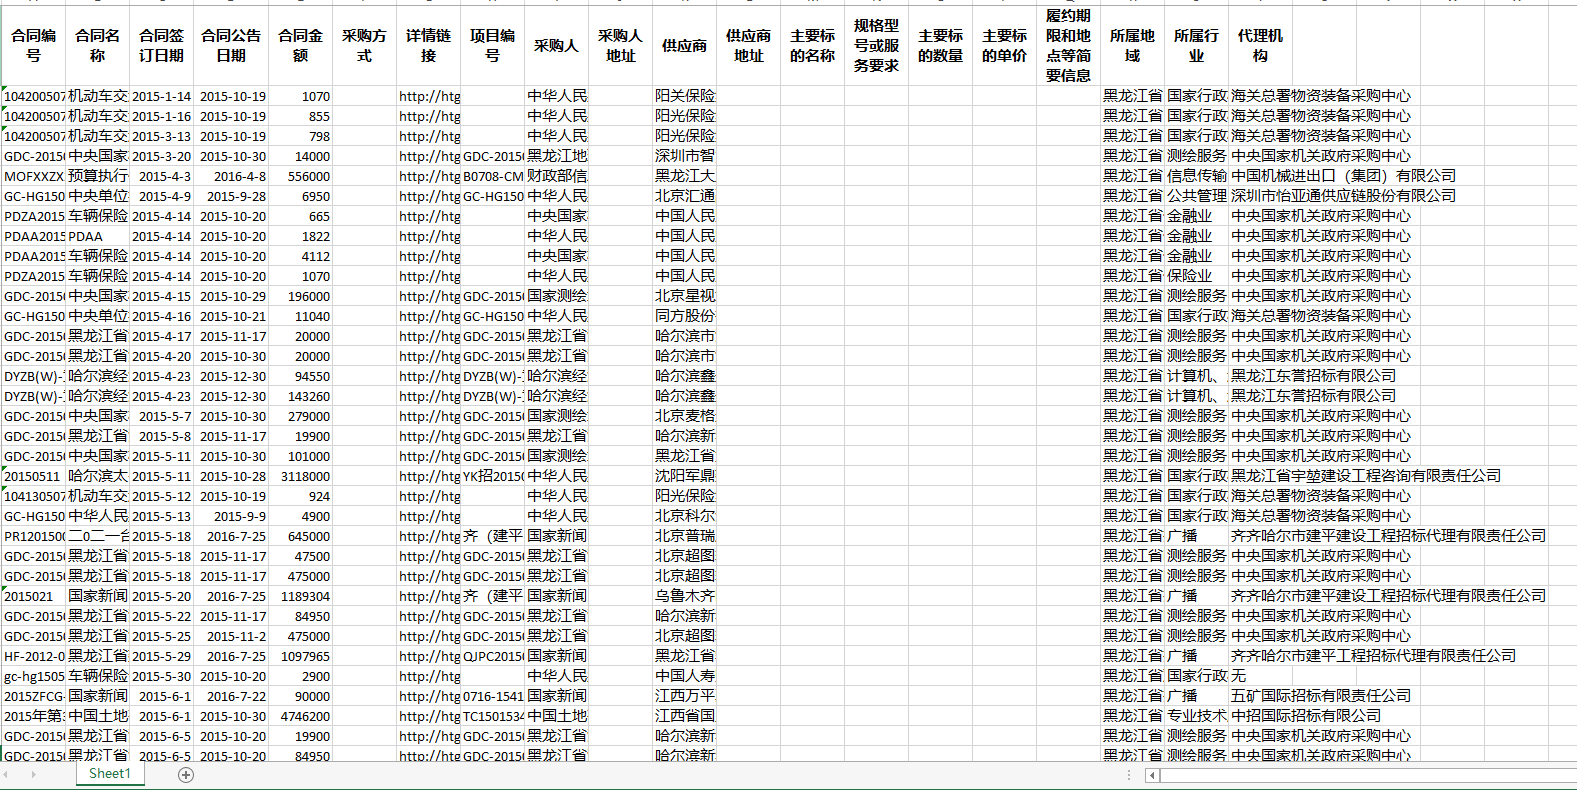The width and height of the screenshot is (1577, 790).
Task: Click the next sheet navigation arrow
Action: click(33, 774)
